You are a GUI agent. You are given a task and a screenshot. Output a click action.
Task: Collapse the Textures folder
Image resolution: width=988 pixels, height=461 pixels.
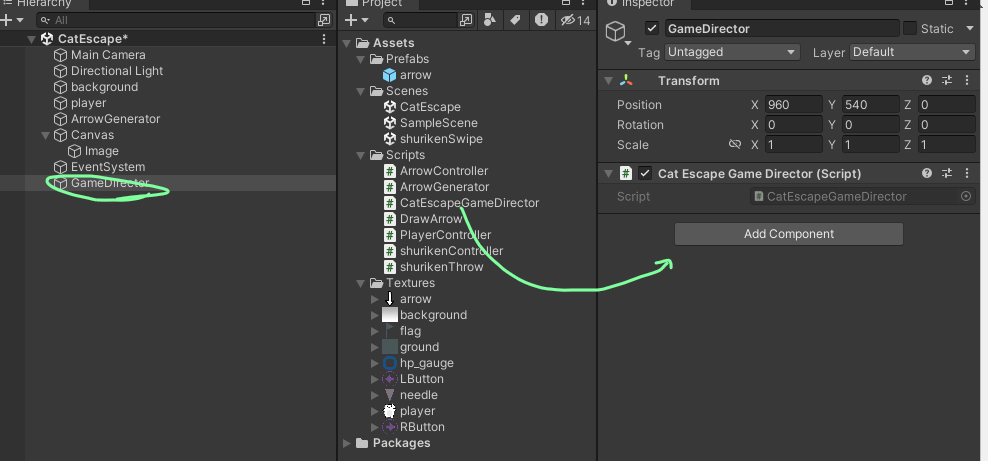point(360,283)
